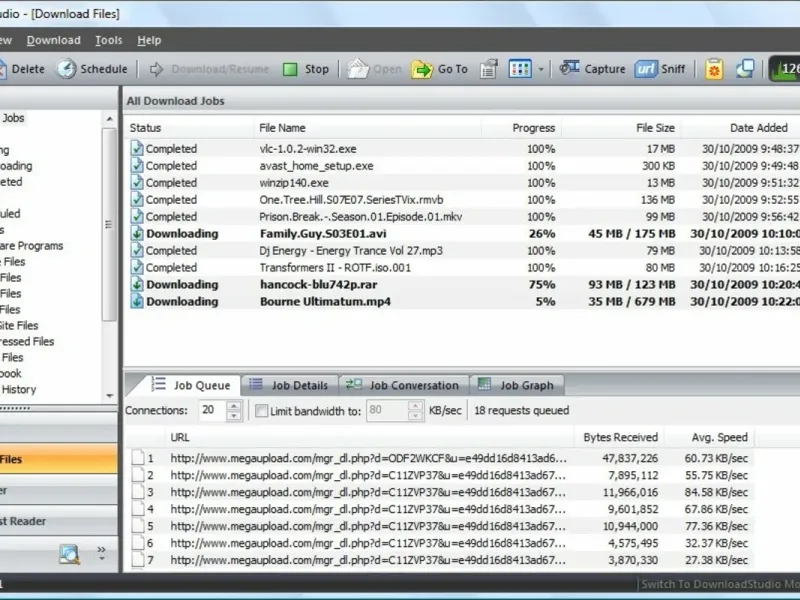Select the Prison.Break Season 01 mkv row

tap(462, 217)
